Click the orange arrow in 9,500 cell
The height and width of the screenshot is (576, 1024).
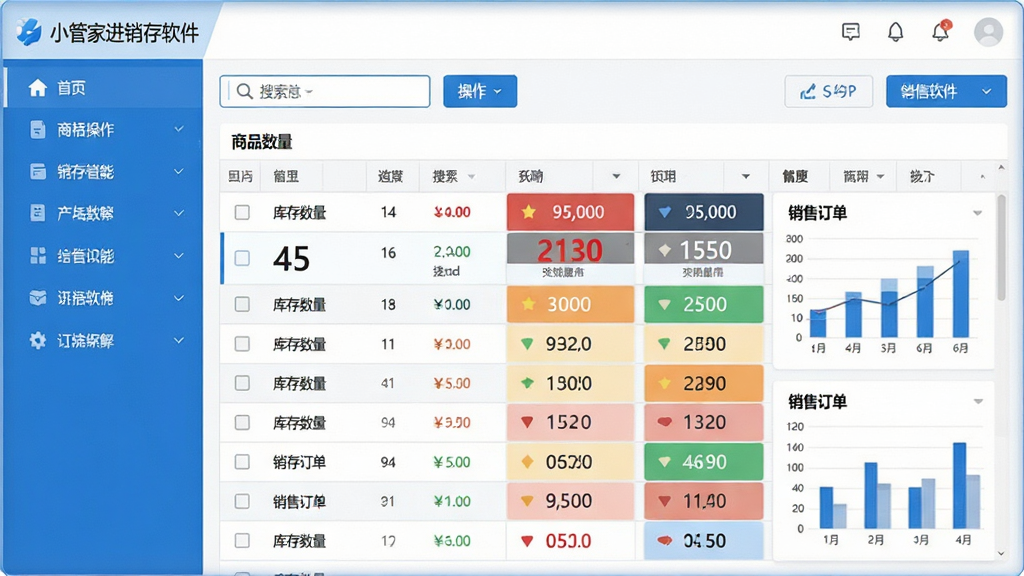pyautogui.click(x=528, y=502)
